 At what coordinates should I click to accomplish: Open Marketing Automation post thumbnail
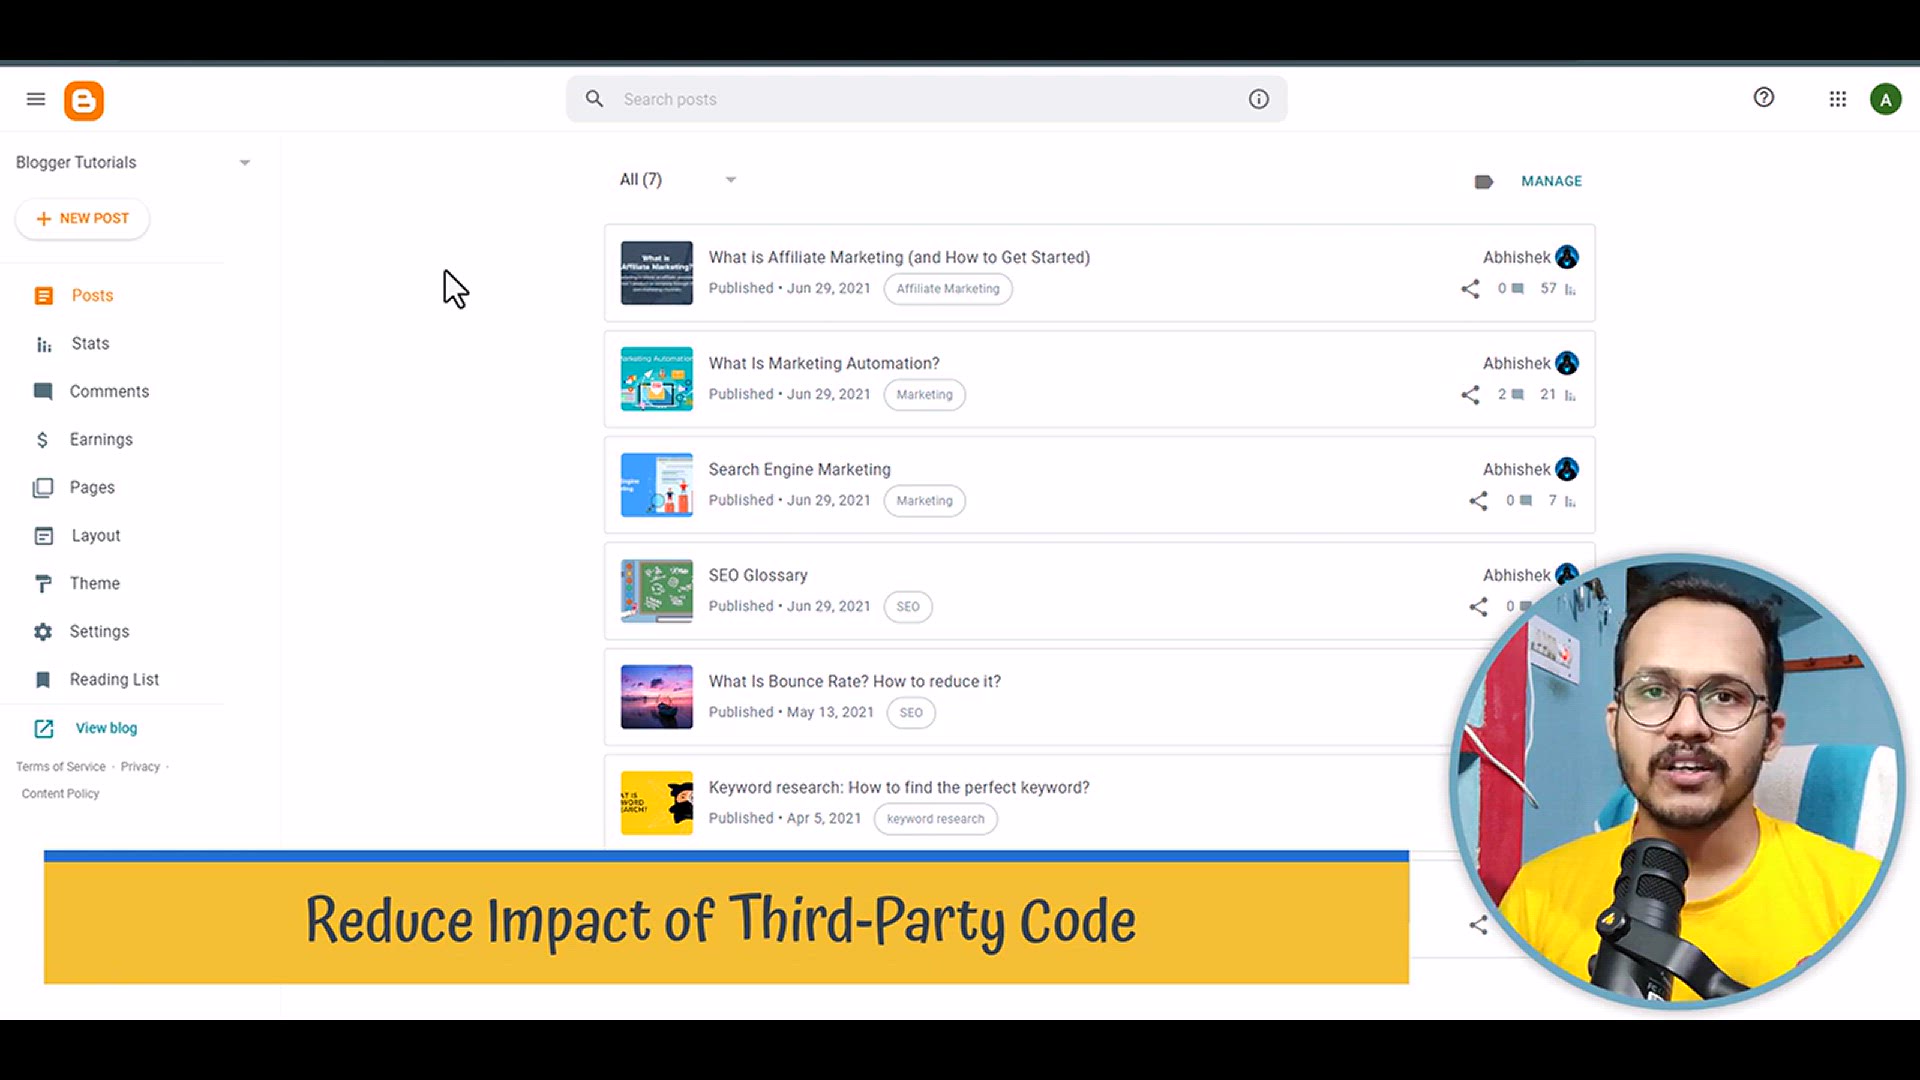click(656, 379)
